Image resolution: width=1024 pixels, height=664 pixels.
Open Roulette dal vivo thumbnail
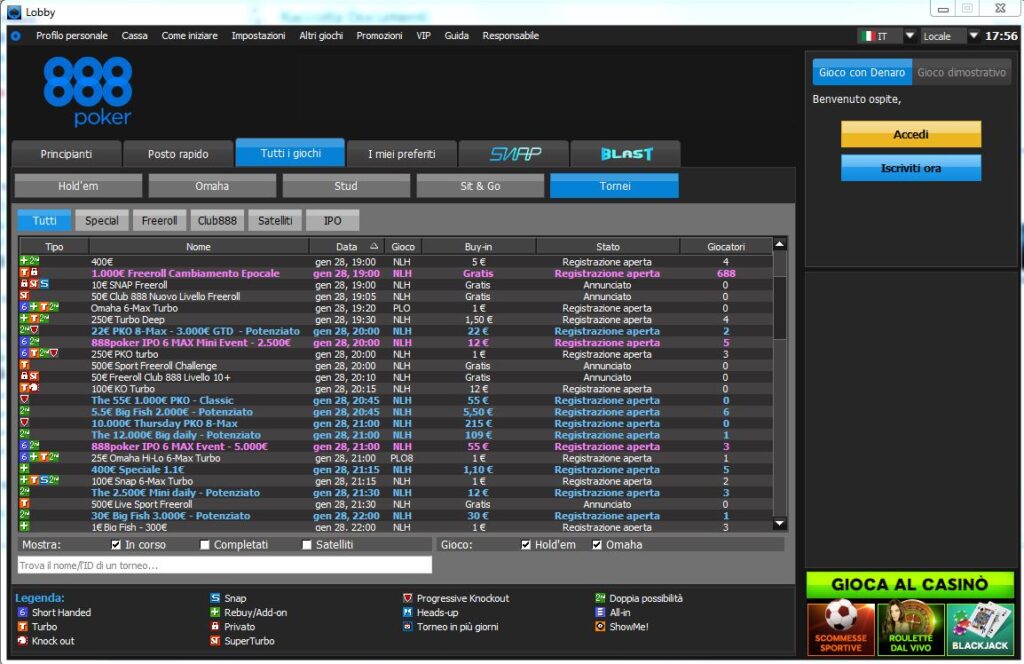(x=910, y=629)
